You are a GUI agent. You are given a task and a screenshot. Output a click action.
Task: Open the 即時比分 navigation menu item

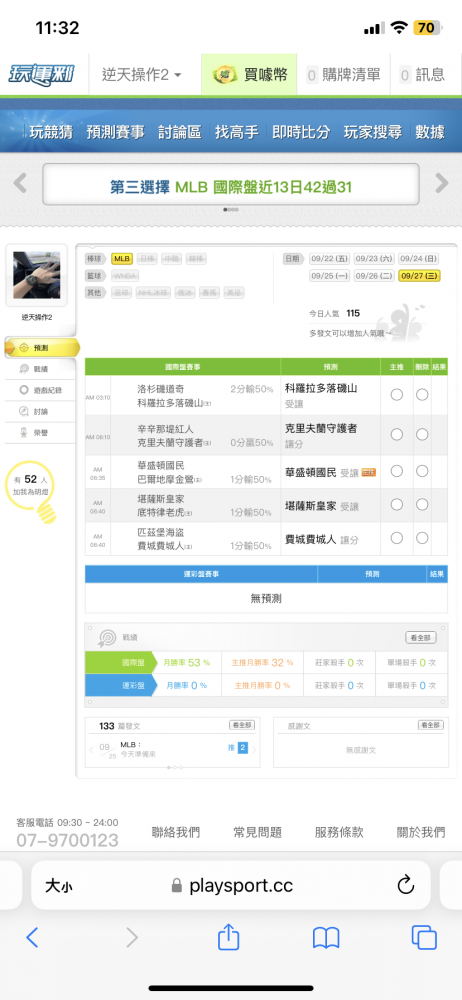301,132
